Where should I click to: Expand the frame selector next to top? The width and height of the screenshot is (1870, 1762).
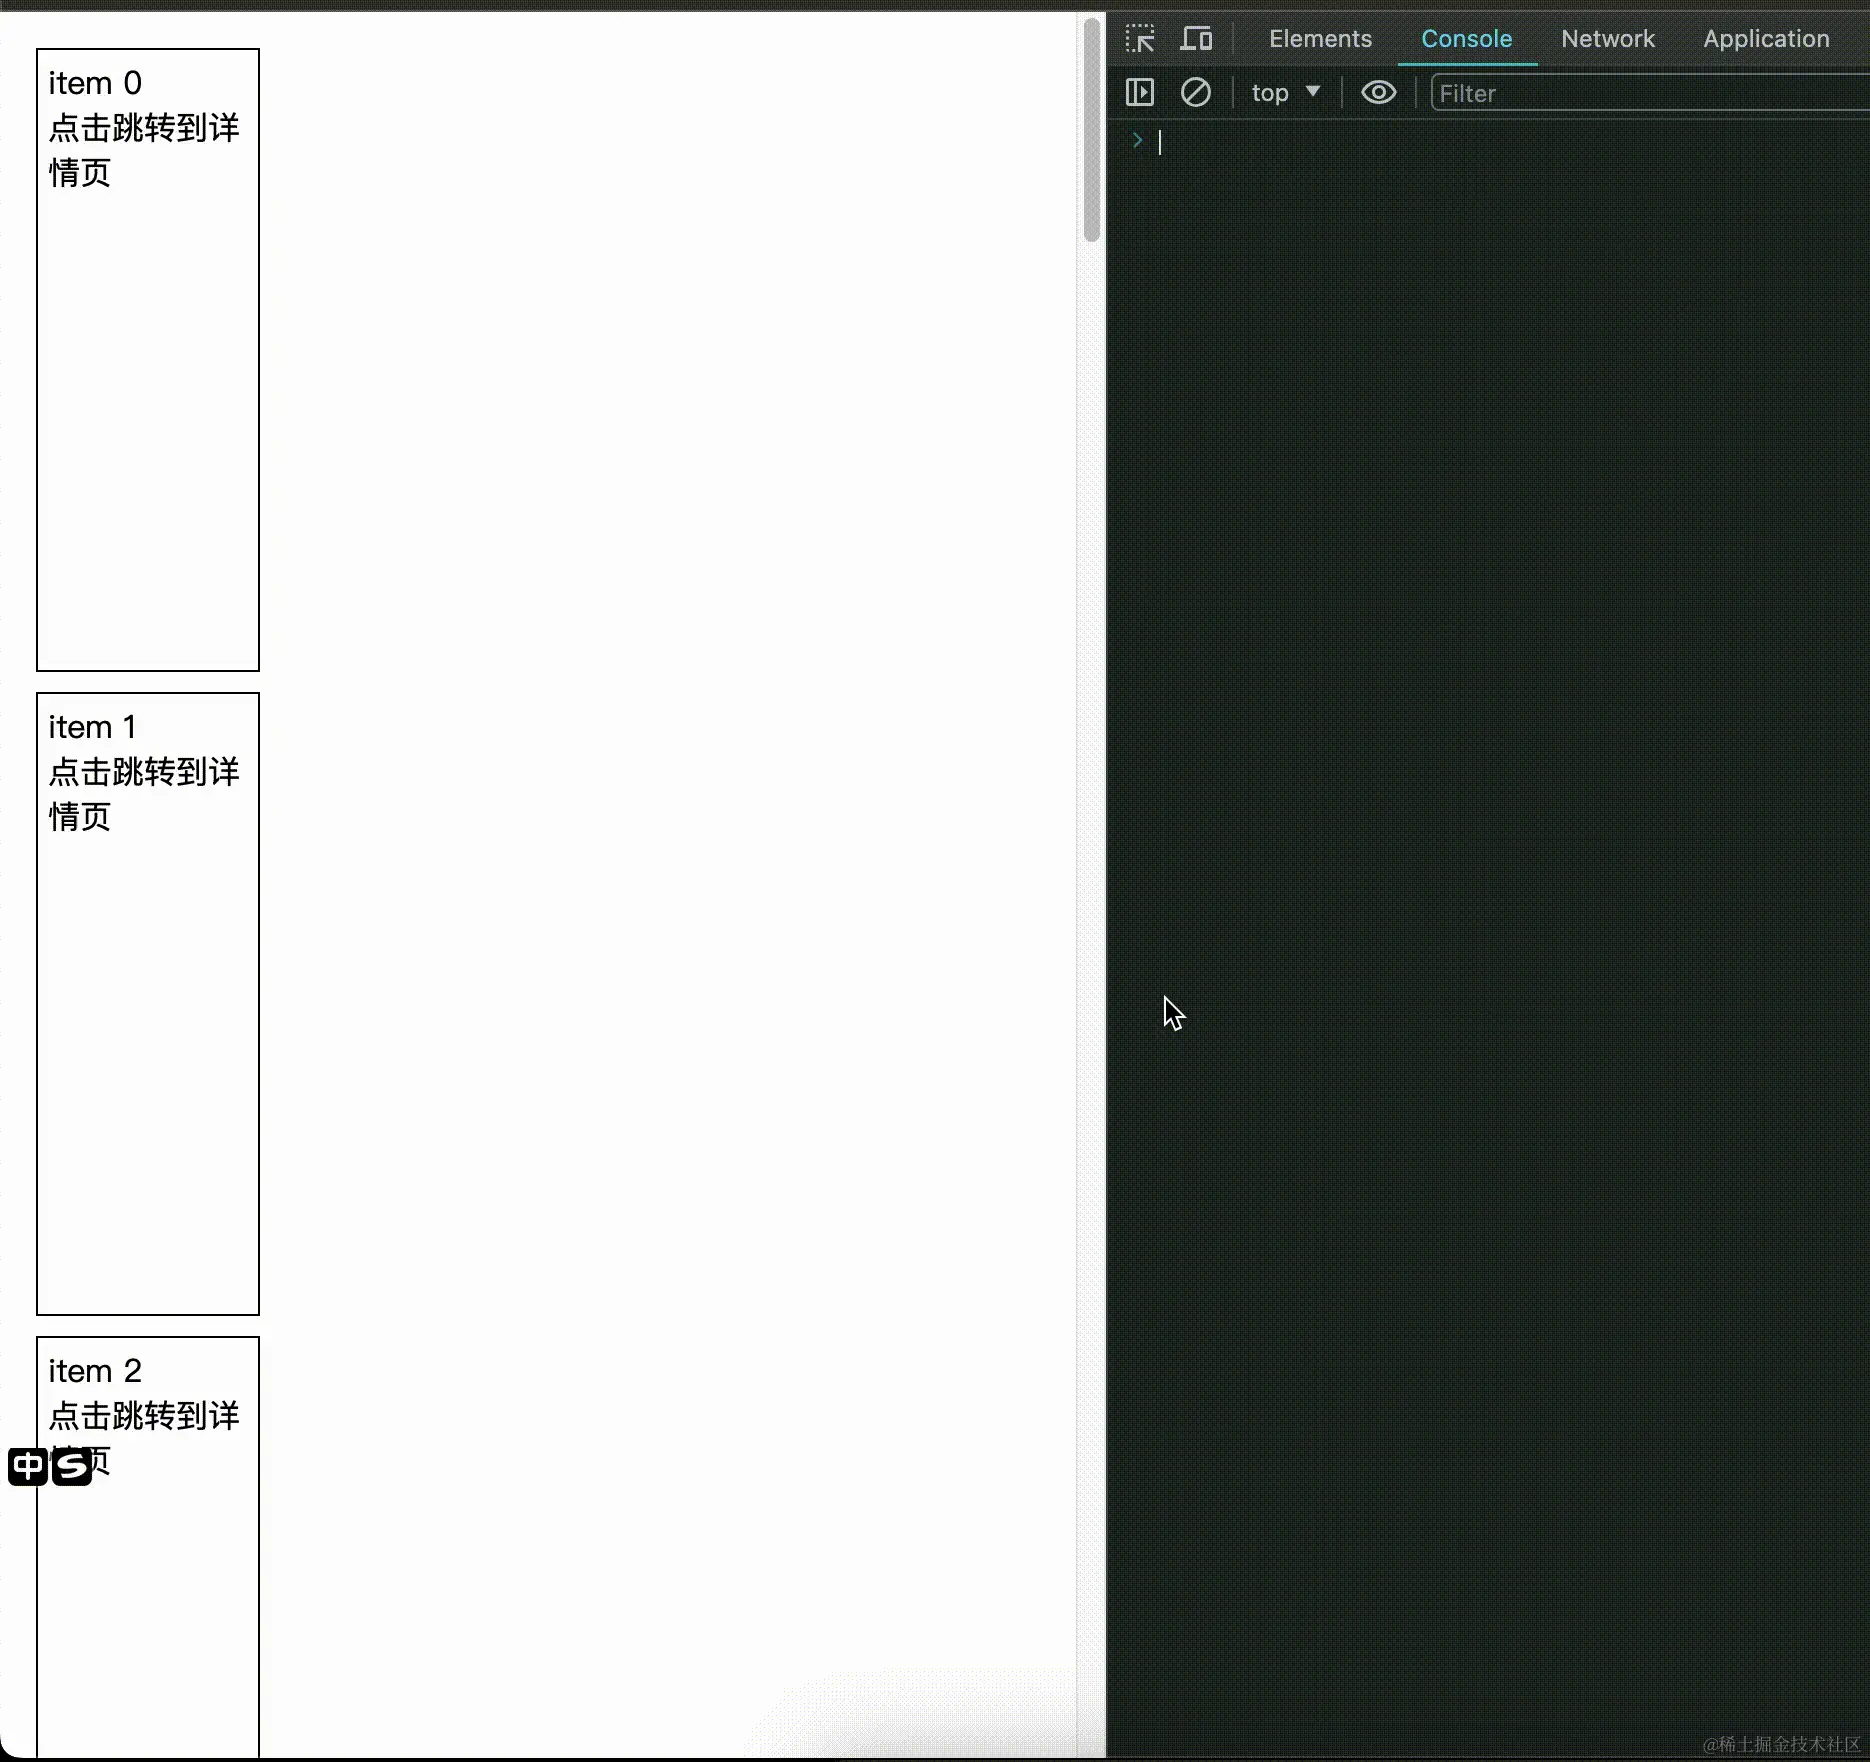[1312, 92]
